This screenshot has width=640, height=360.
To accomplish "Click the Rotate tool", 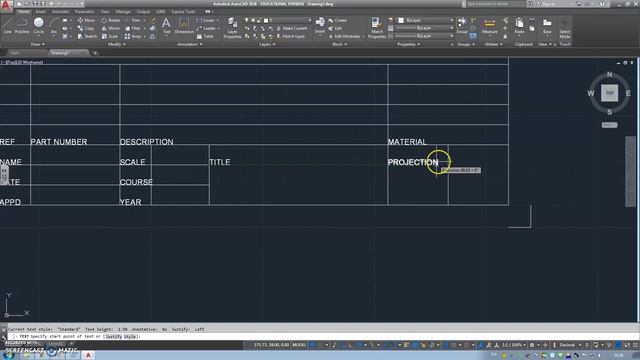I will (111, 20).
